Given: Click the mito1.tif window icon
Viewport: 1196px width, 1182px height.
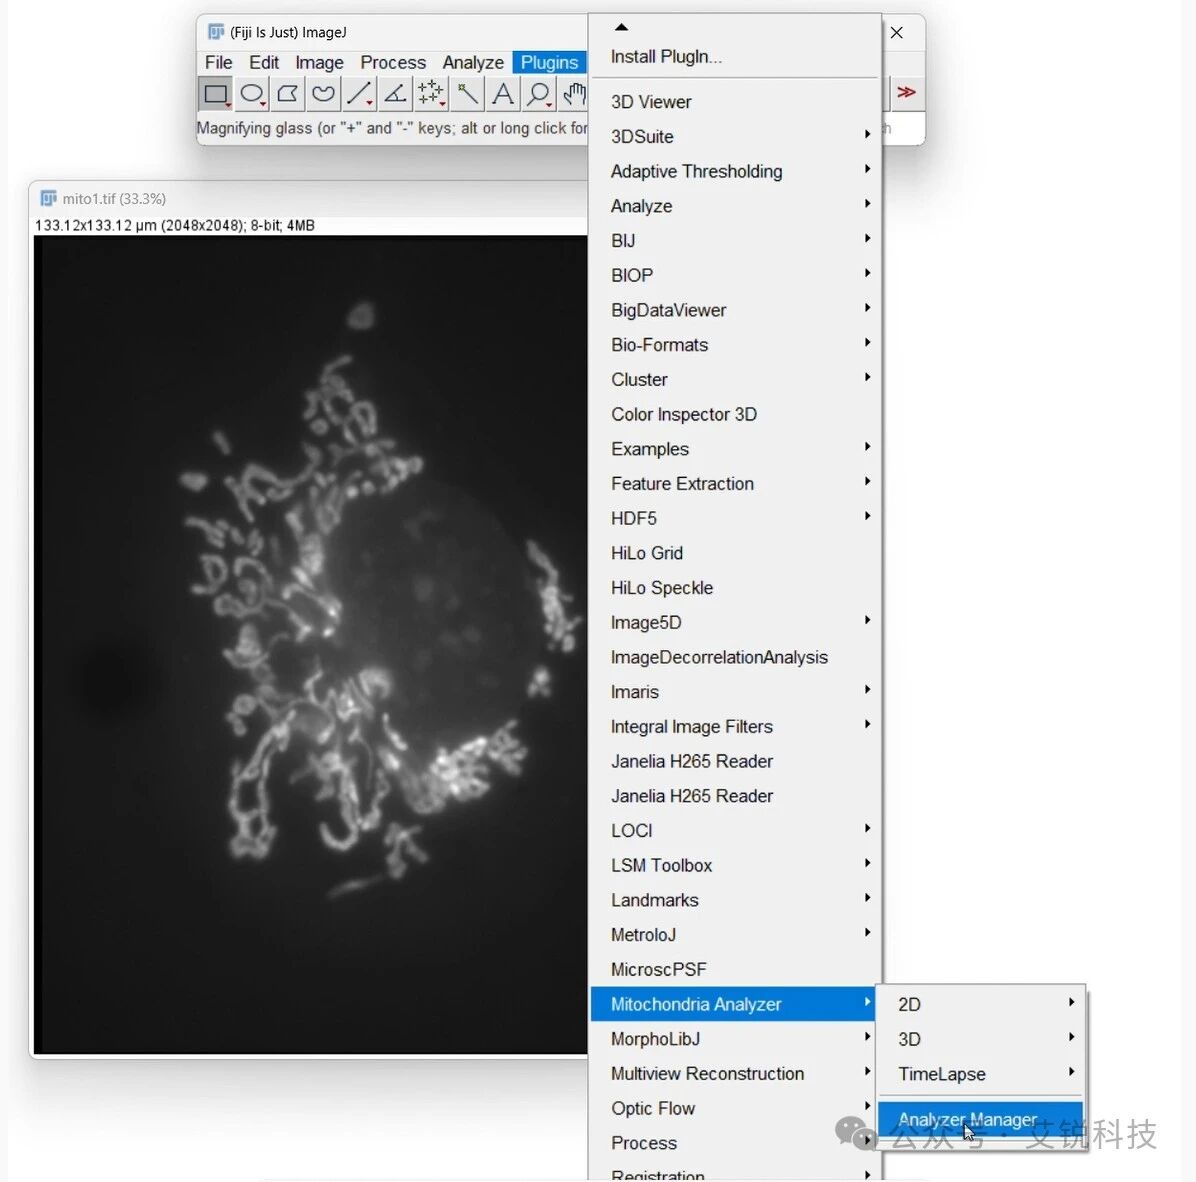Looking at the screenshot, I should click(x=48, y=198).
